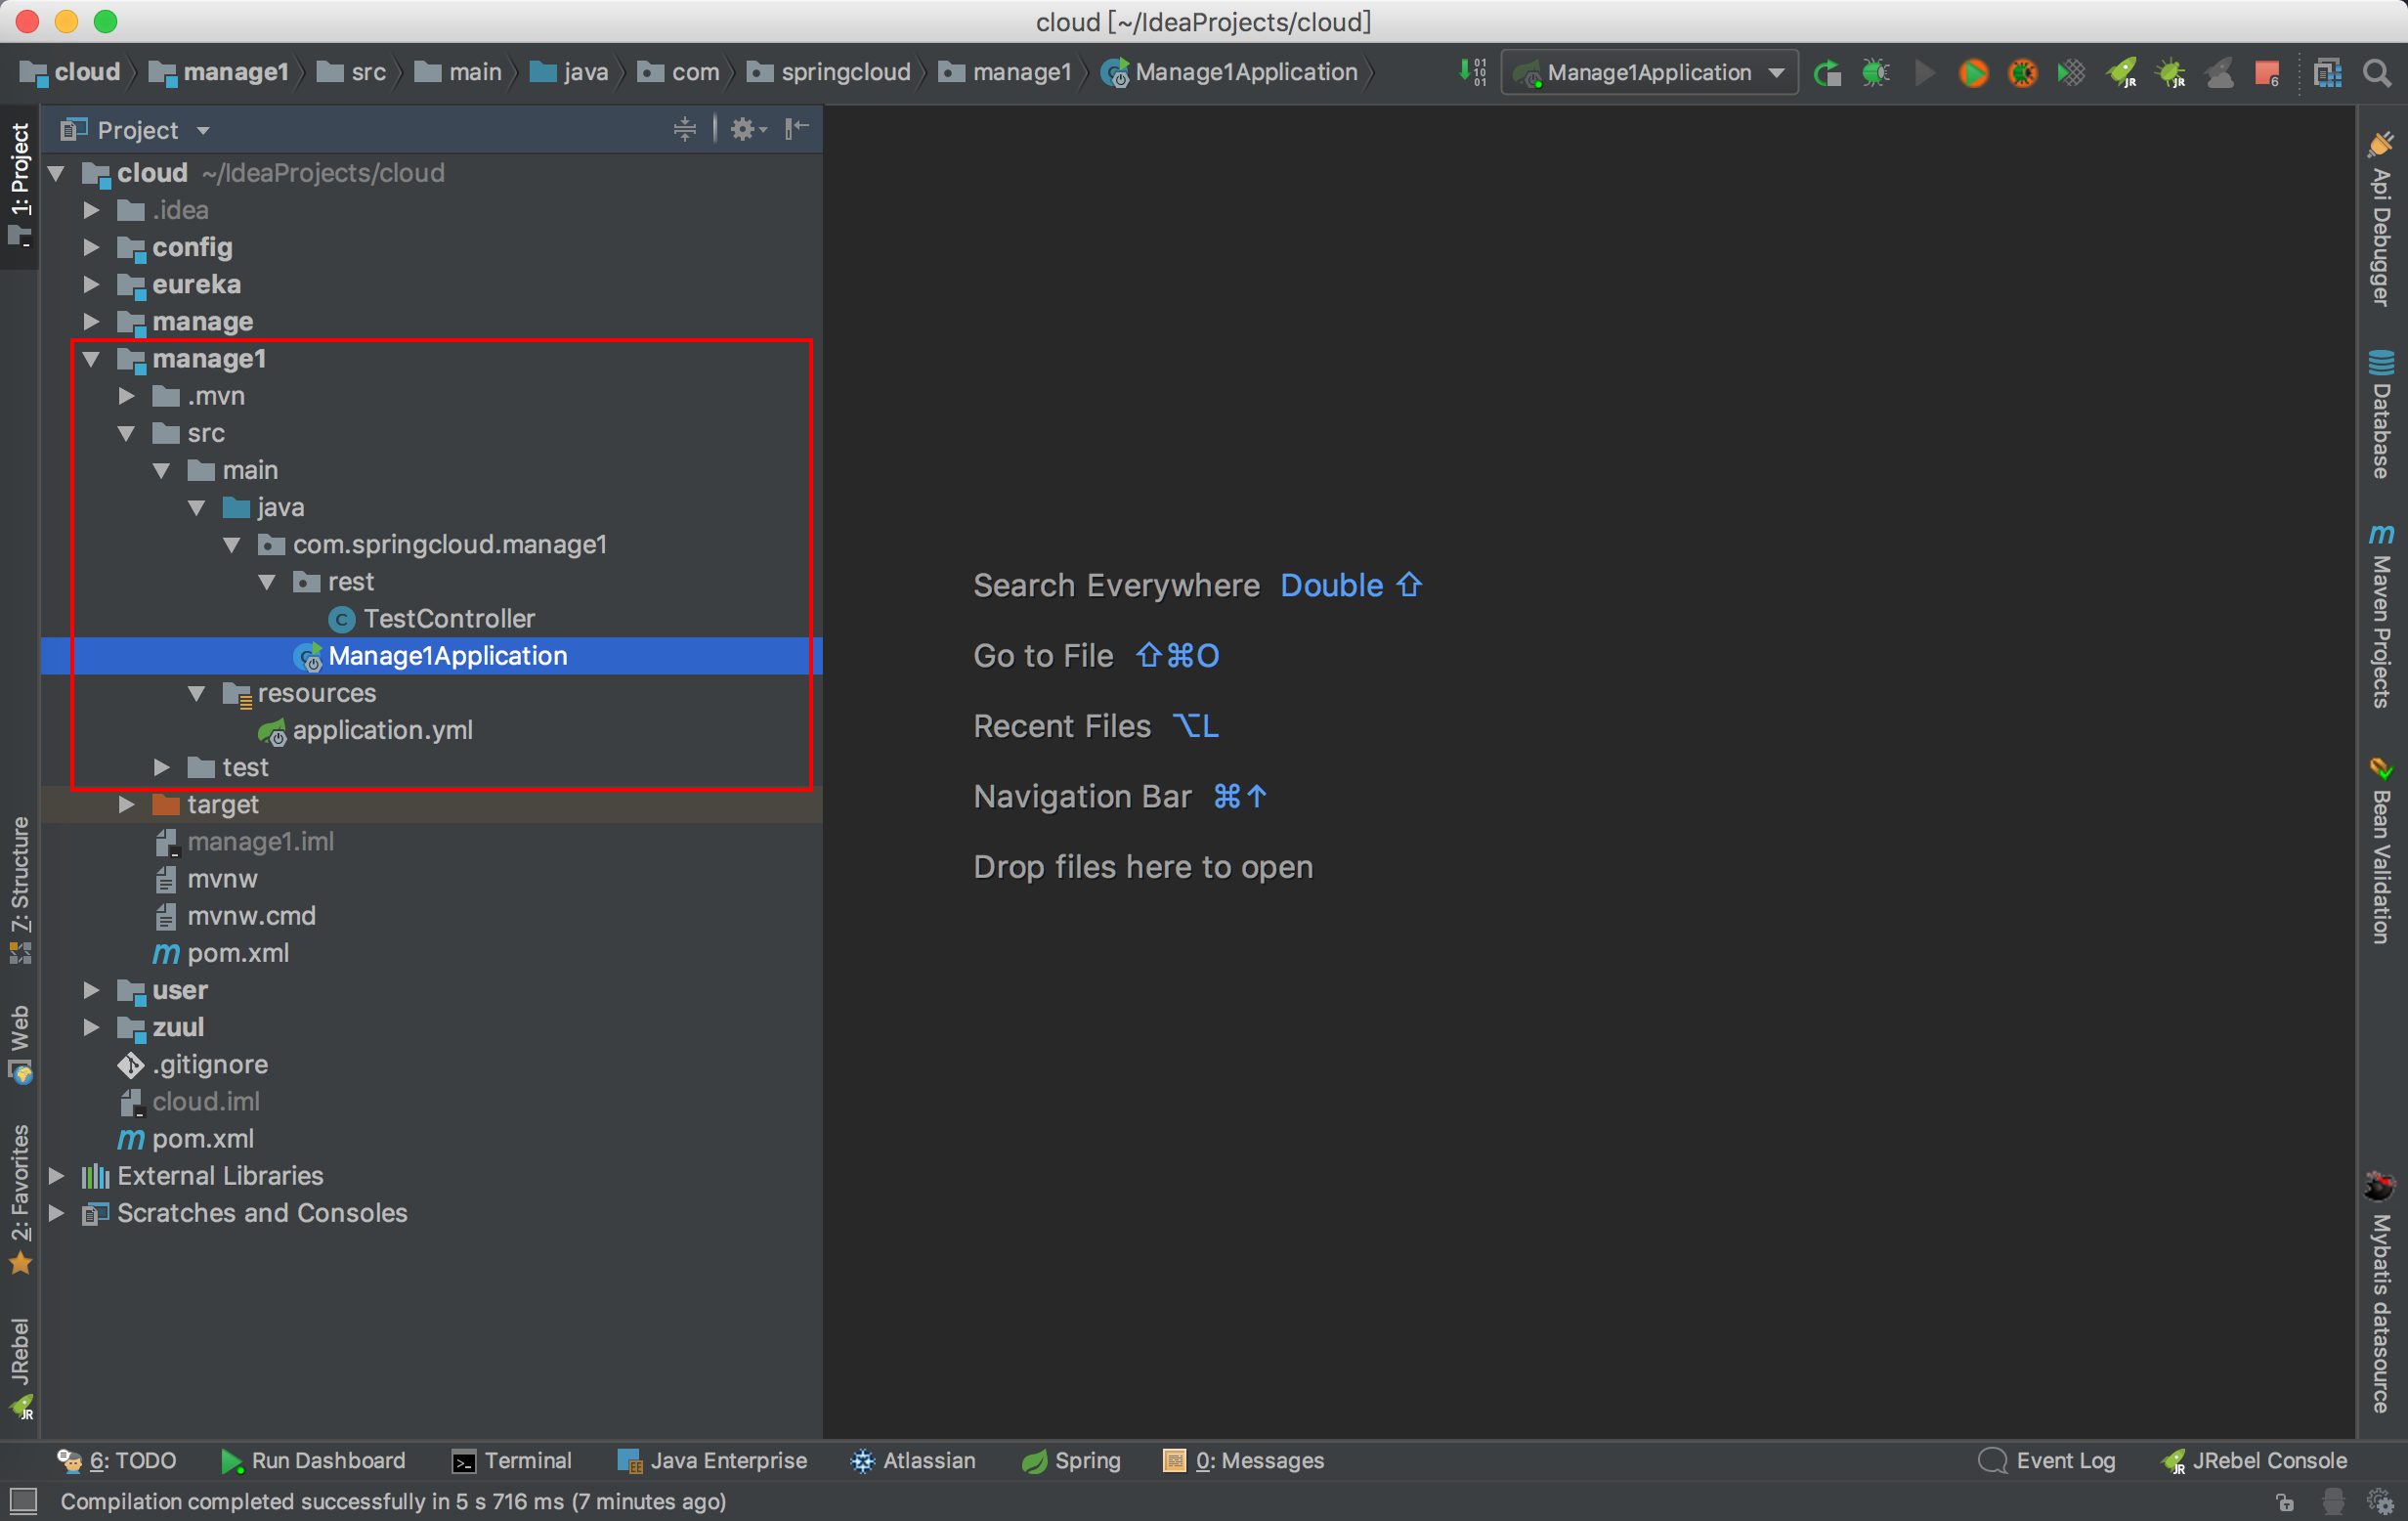The width and height of the screenshot is (2408, 1521).
Task: Click the Project panel gear settings icon
Action: click(x=743, y=129)
